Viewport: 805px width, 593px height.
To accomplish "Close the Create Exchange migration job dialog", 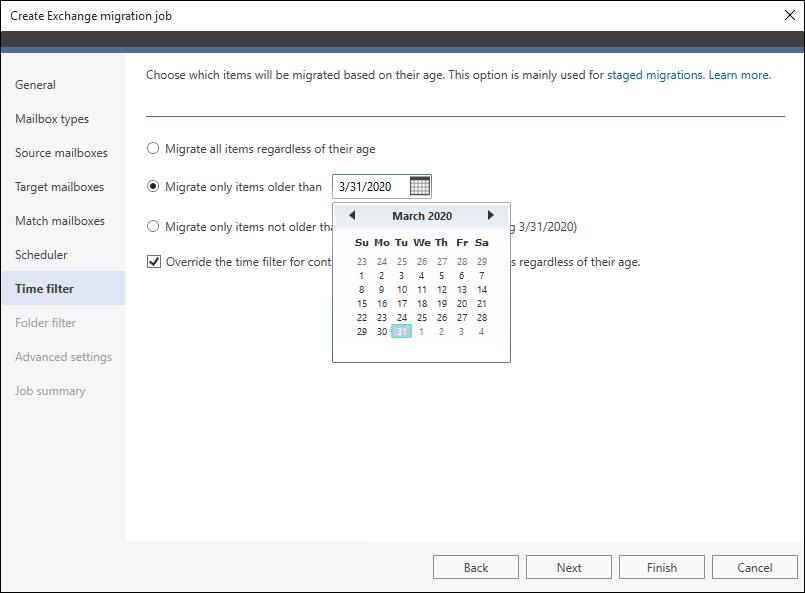I will 790,15.
